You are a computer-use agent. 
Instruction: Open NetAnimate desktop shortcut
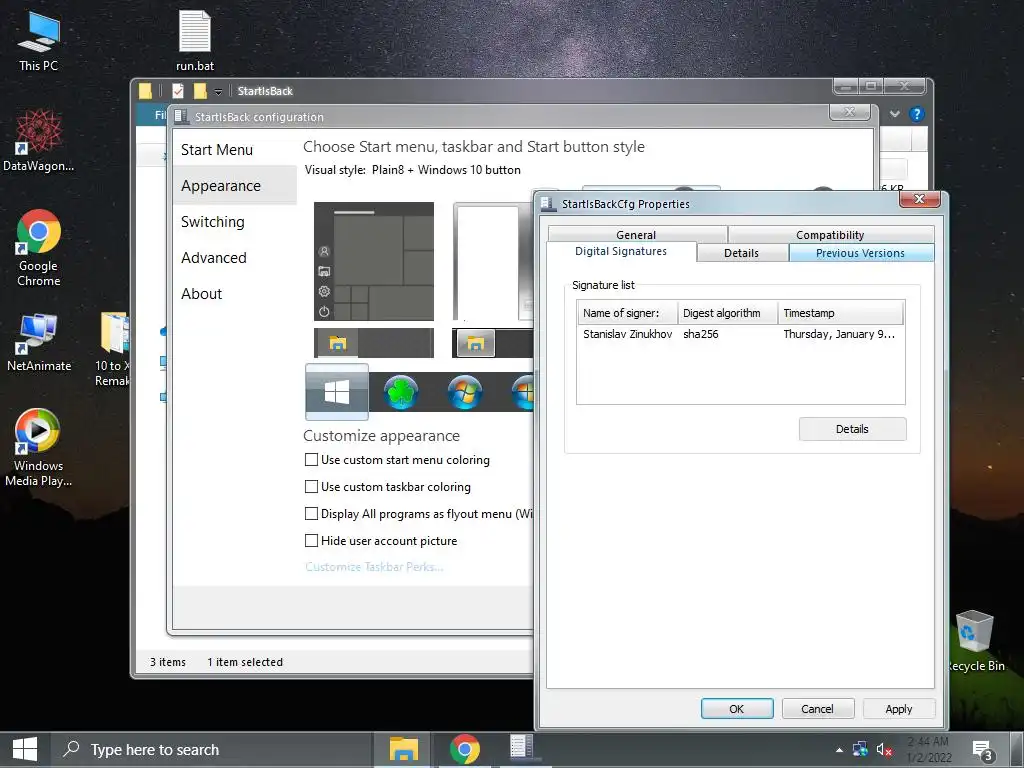(39, 342)
